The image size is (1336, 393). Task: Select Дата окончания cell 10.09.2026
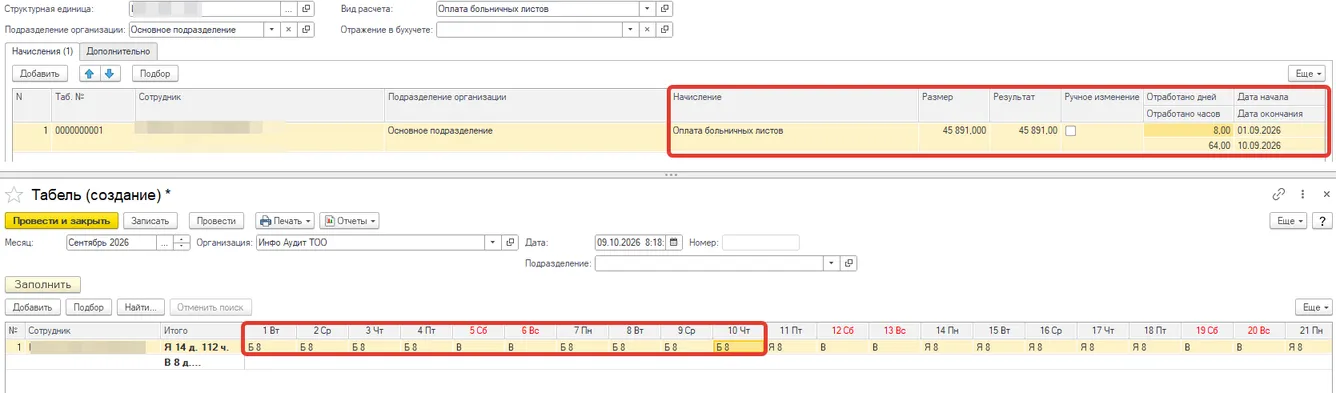(x=1280, y=146)
